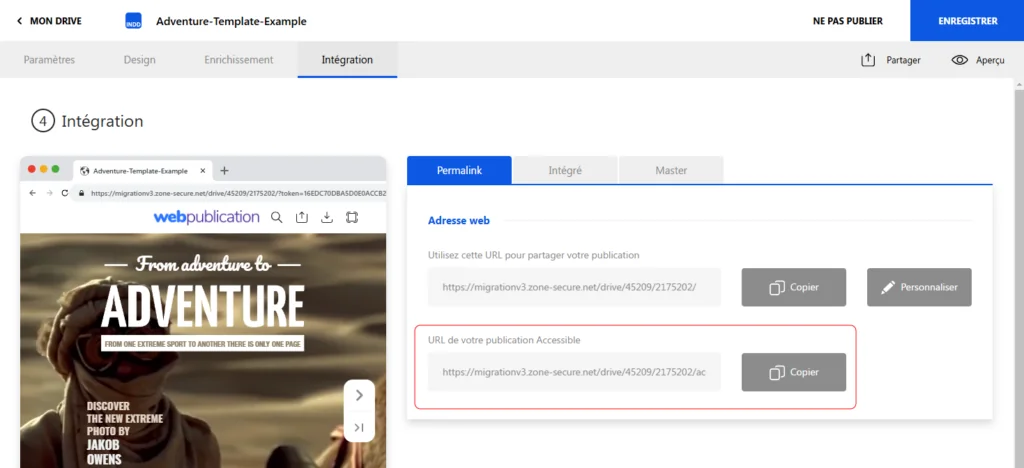Click the webpublication logo
1024x468 pixels.
coord(206,217)
